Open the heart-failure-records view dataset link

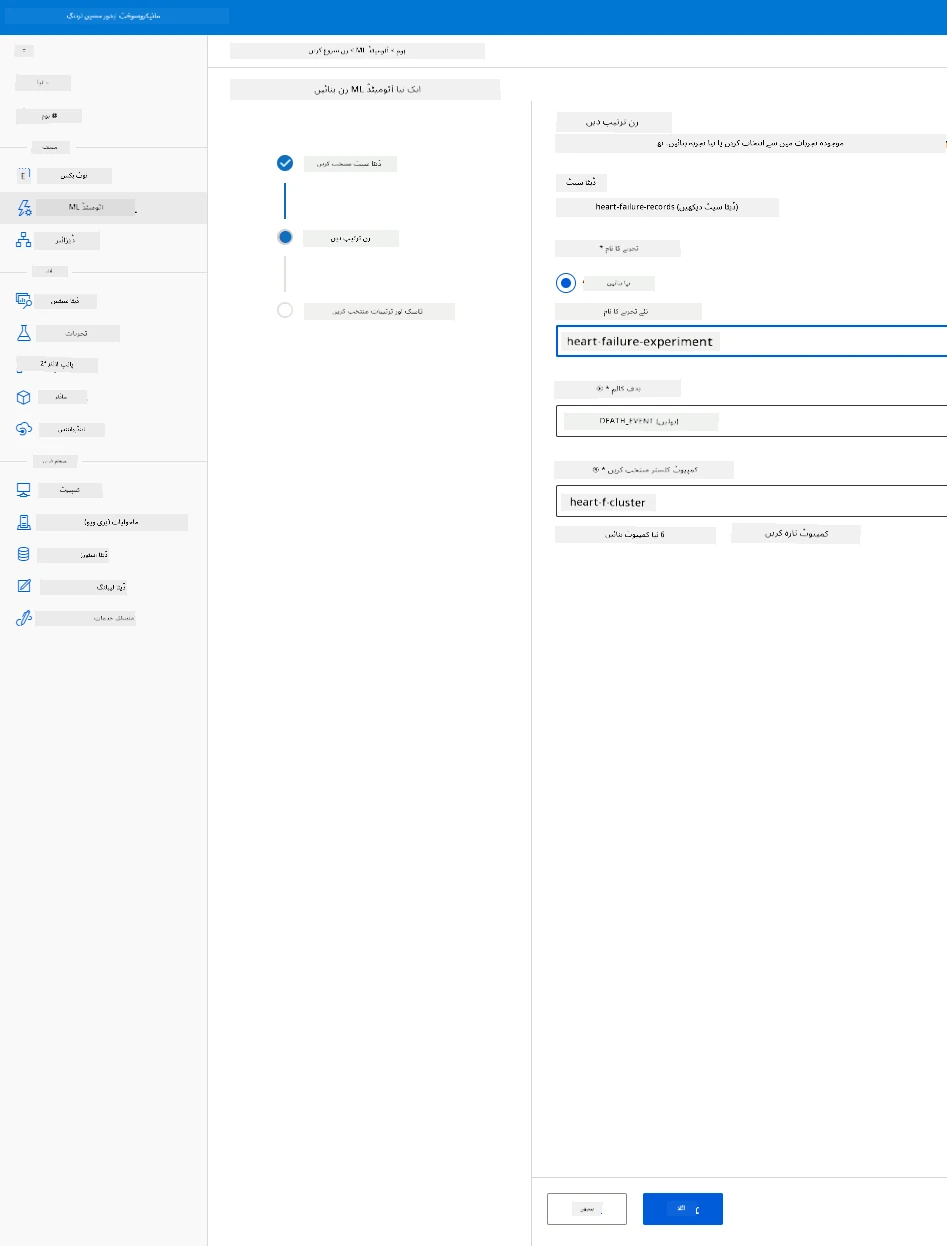click(667, 208)
